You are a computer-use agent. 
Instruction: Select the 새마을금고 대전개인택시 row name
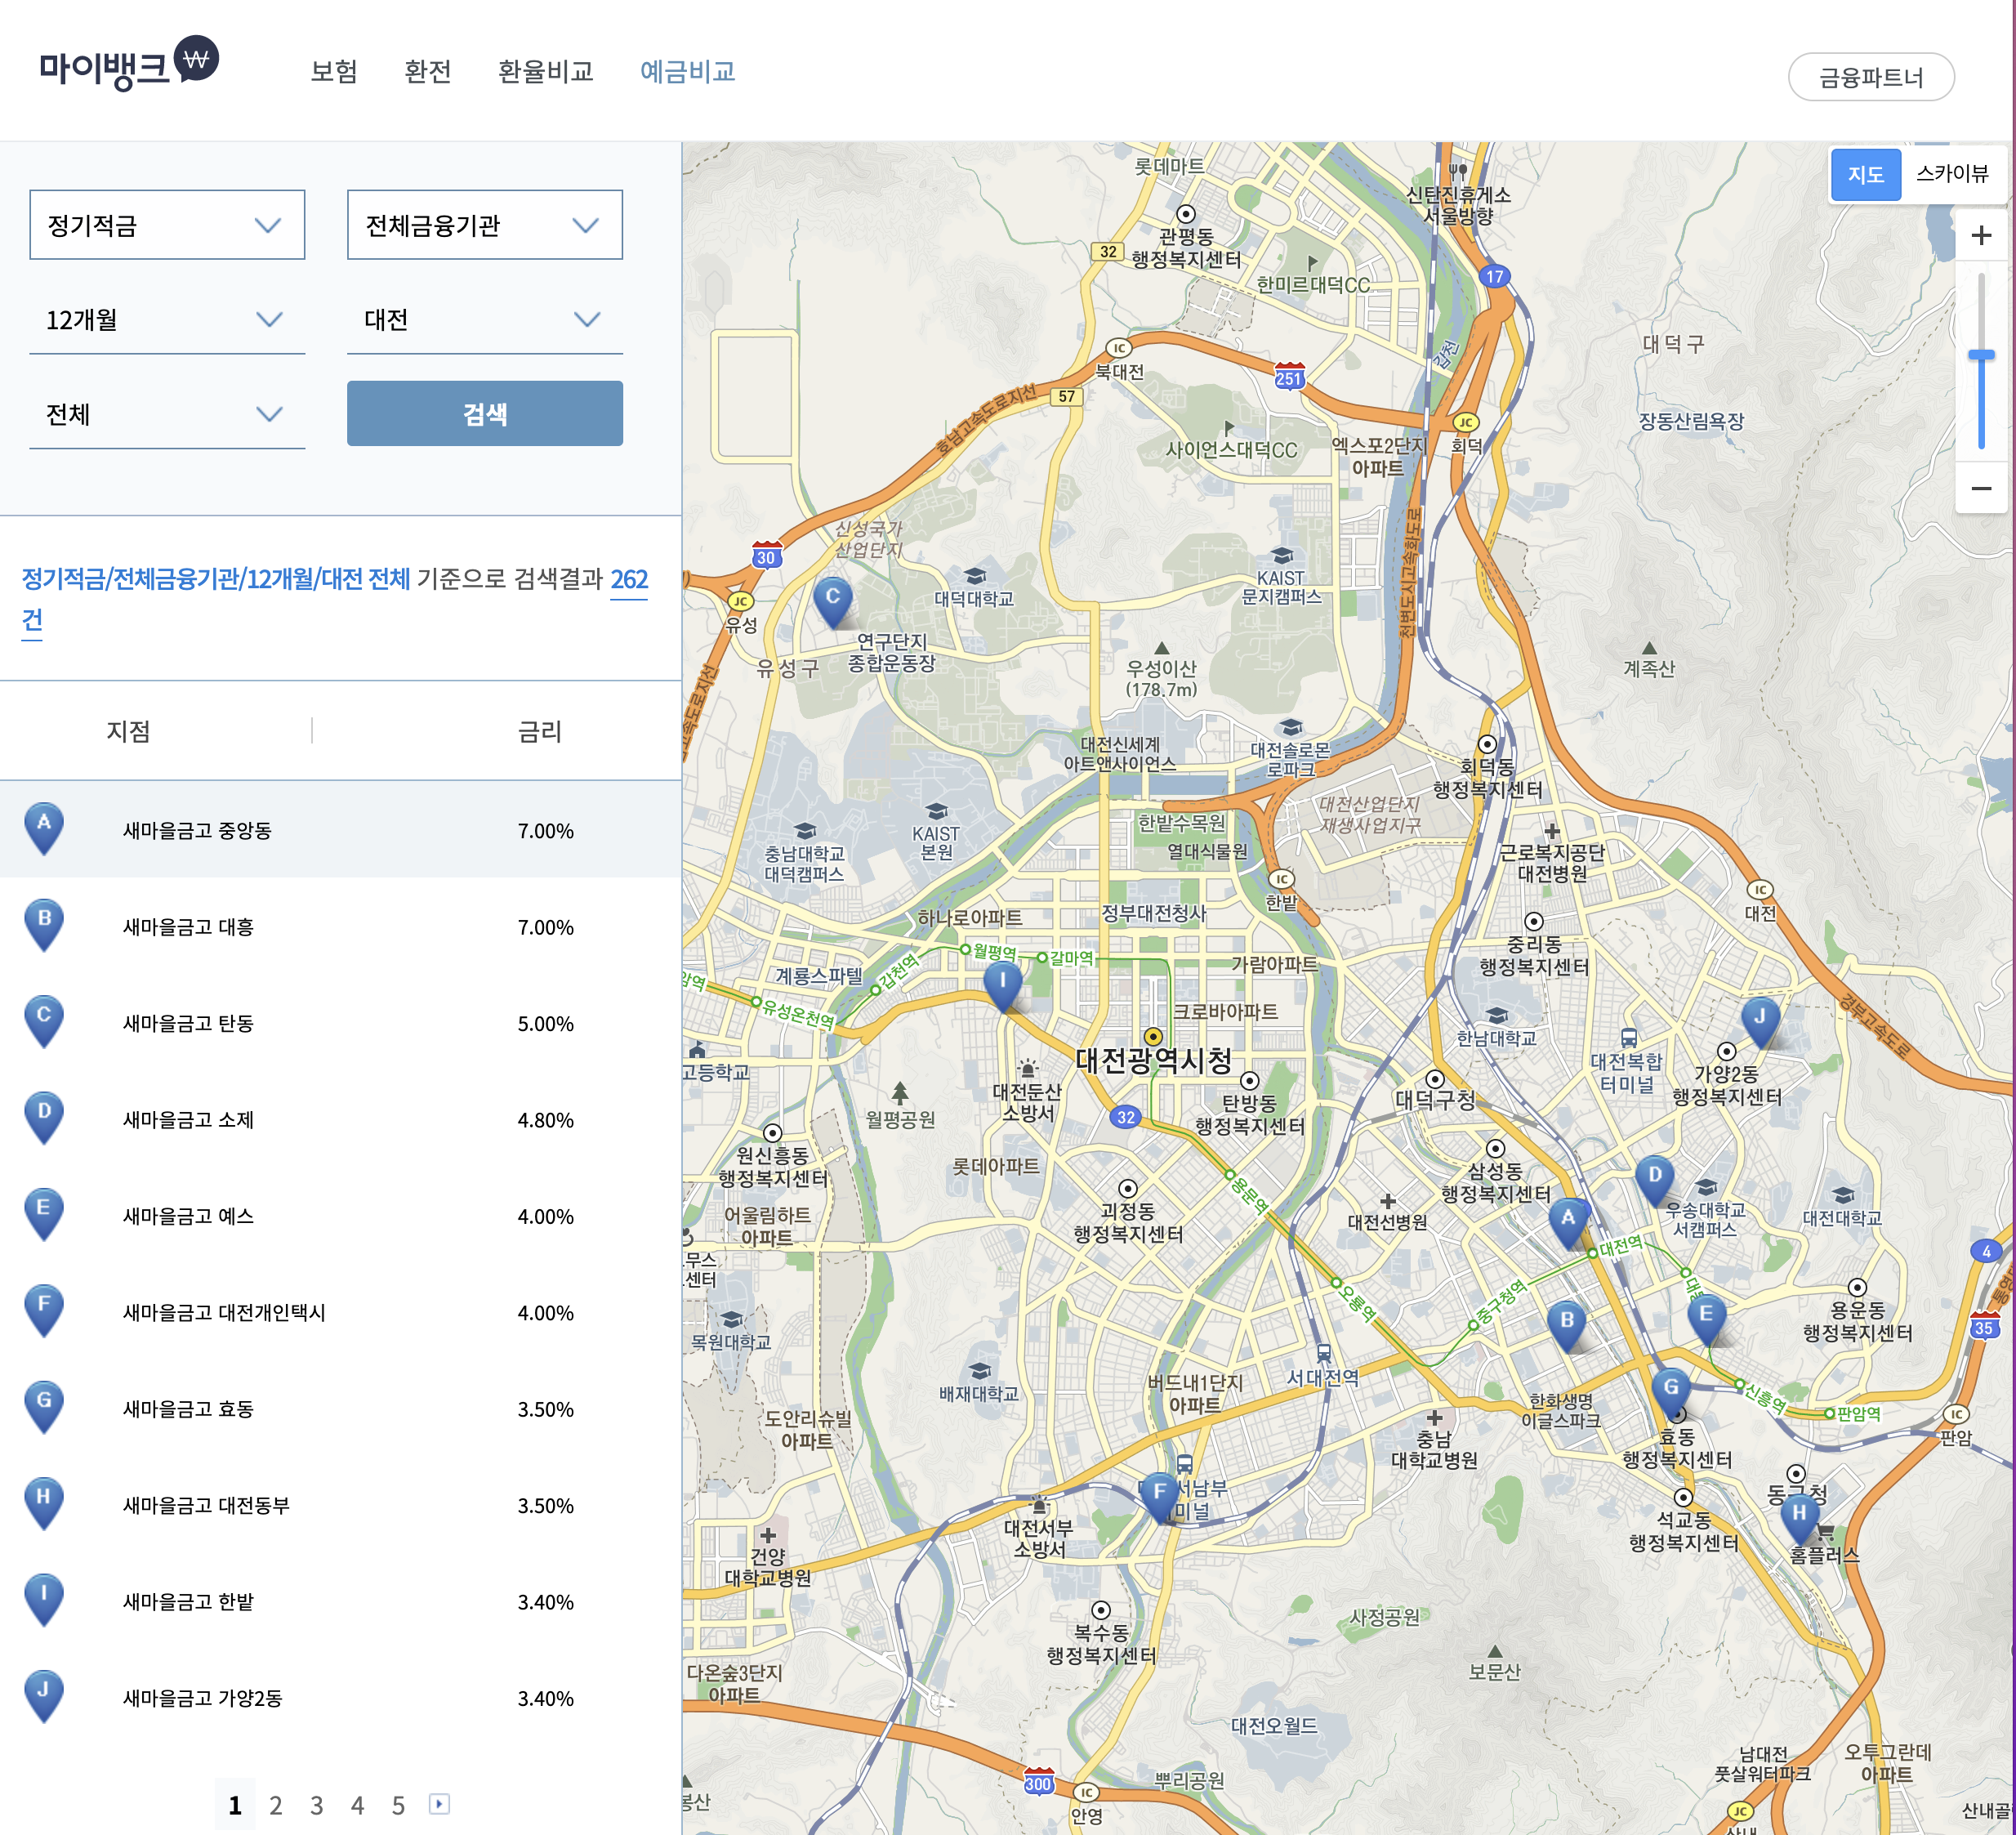pos(224,1312)
